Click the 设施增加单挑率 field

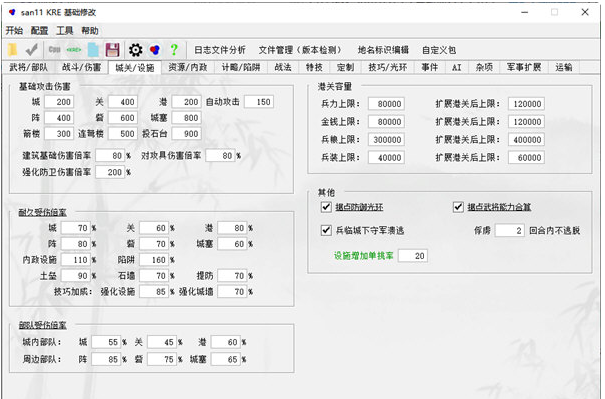(x=413, y=255)
